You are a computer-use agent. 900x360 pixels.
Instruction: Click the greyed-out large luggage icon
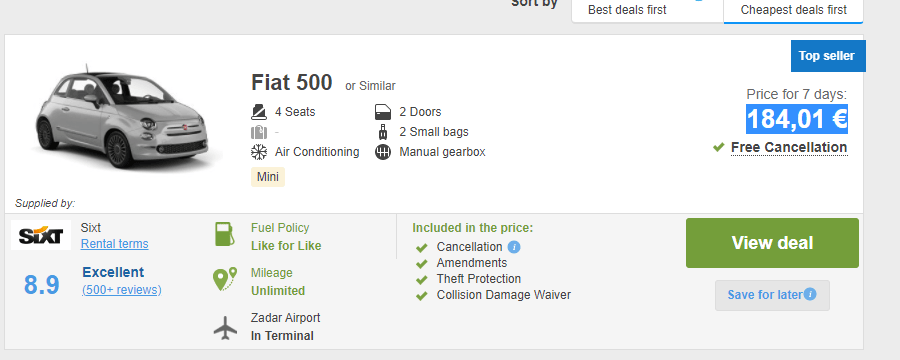259,132
